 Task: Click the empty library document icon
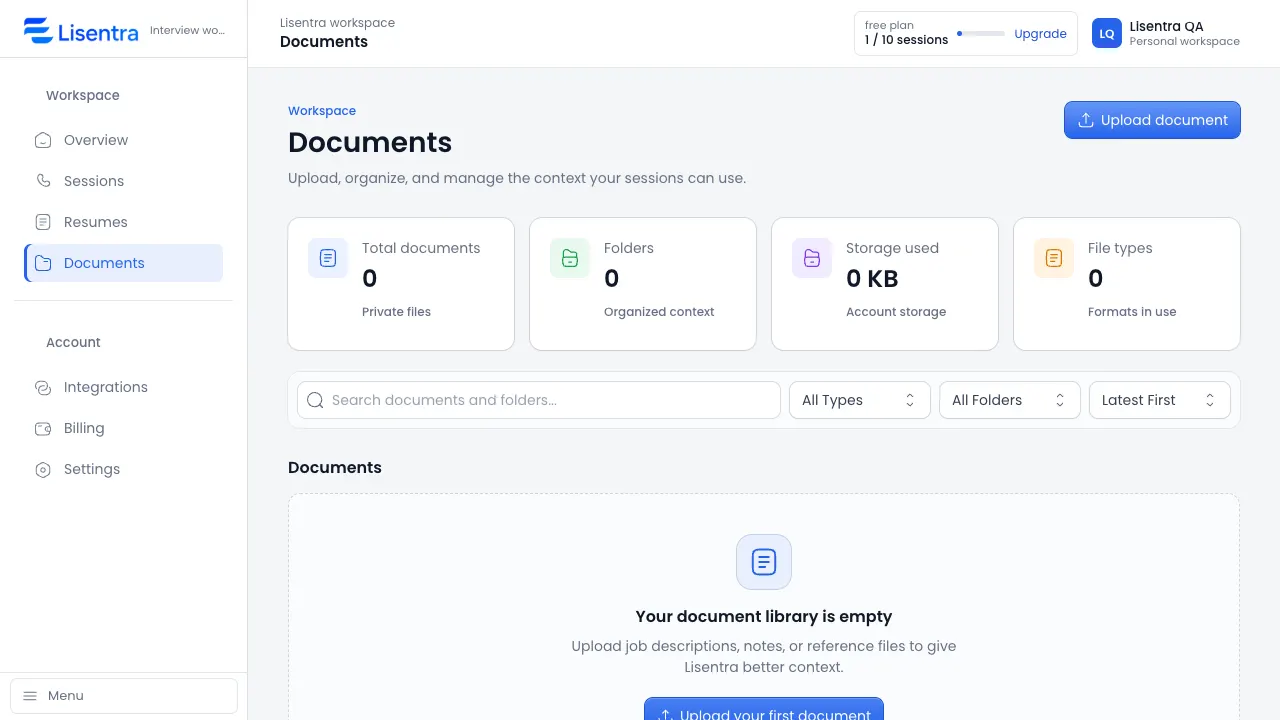pyautogui.click(x=764, y=562)
